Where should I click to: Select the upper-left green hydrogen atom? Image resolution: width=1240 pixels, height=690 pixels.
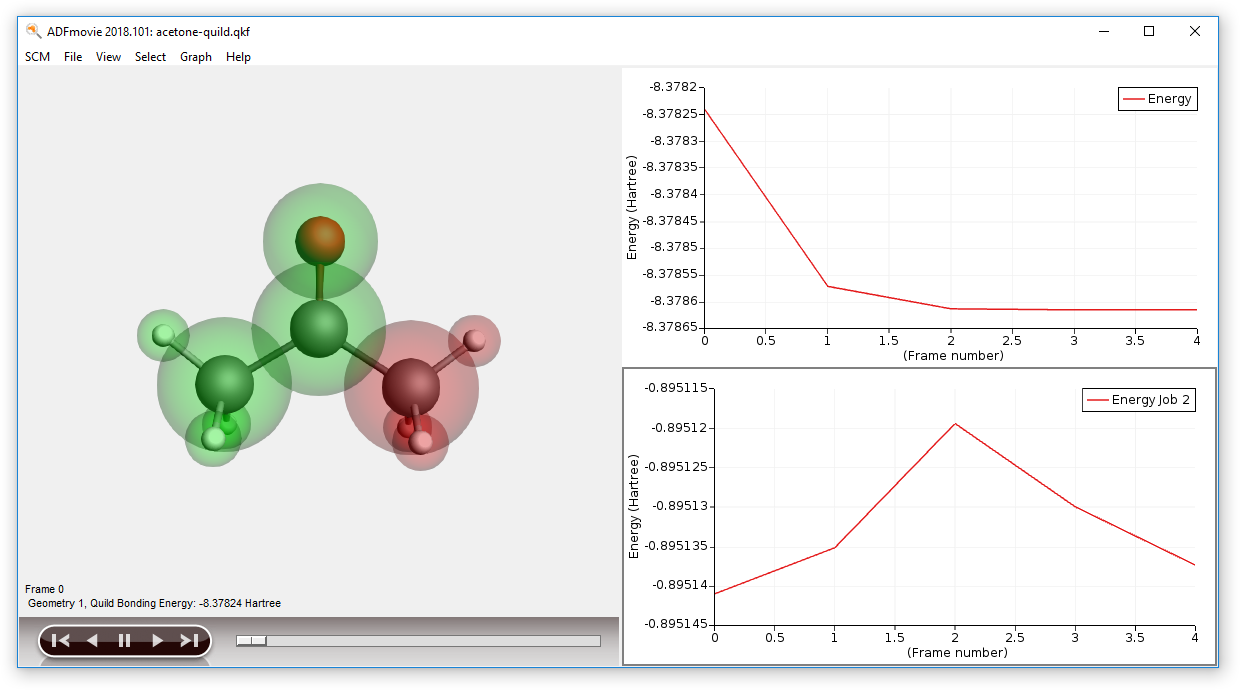click(164, 335)
